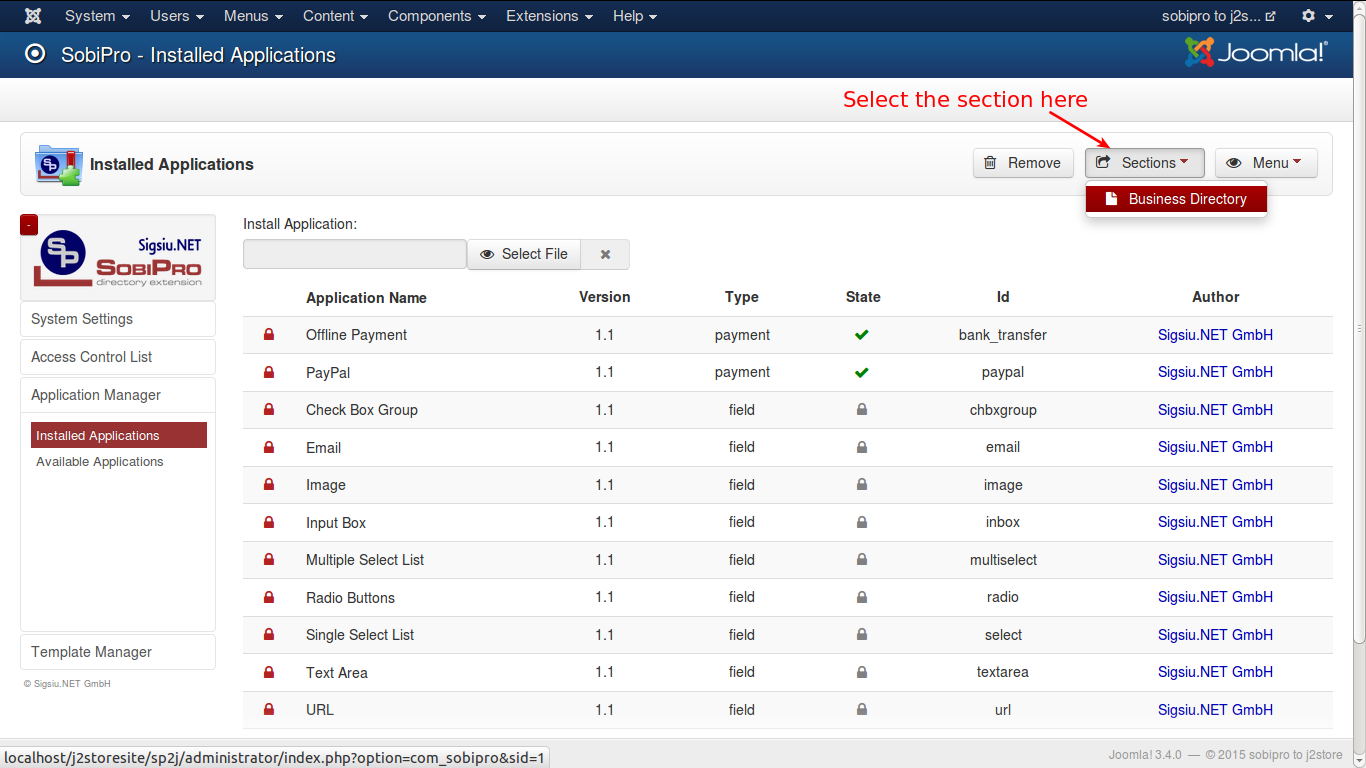Click the red lock icon for Image
The image size is (1366, 768).
click(268, 485)
